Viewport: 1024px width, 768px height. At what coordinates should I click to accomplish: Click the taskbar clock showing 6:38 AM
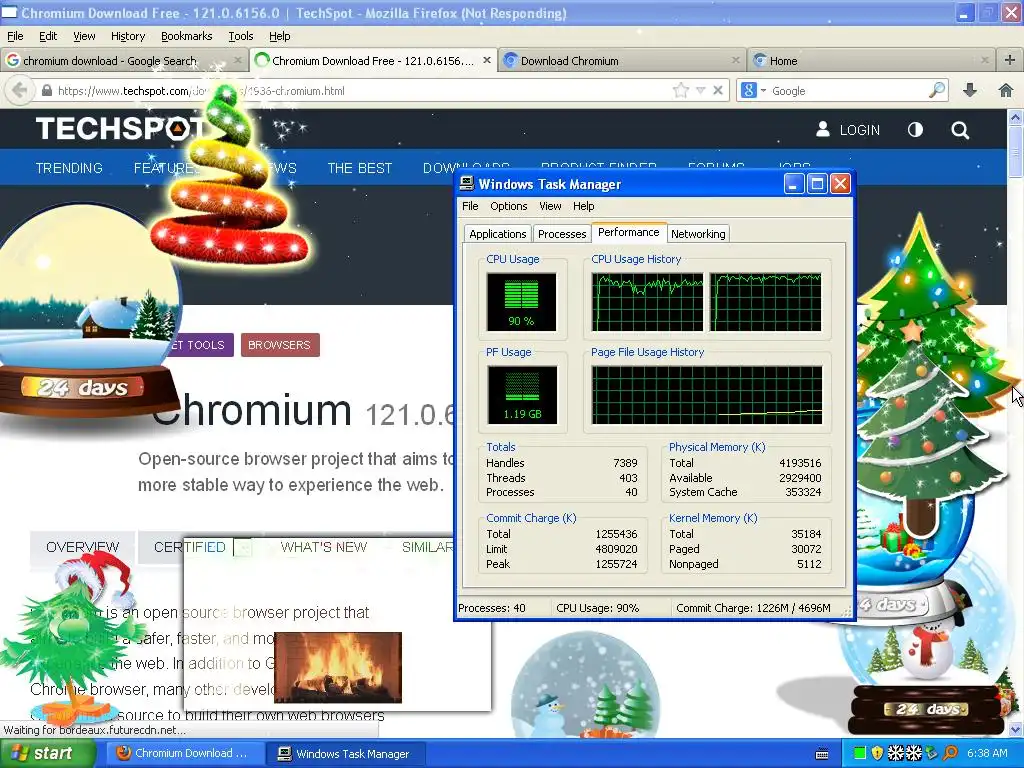click(x=987, y=753)
